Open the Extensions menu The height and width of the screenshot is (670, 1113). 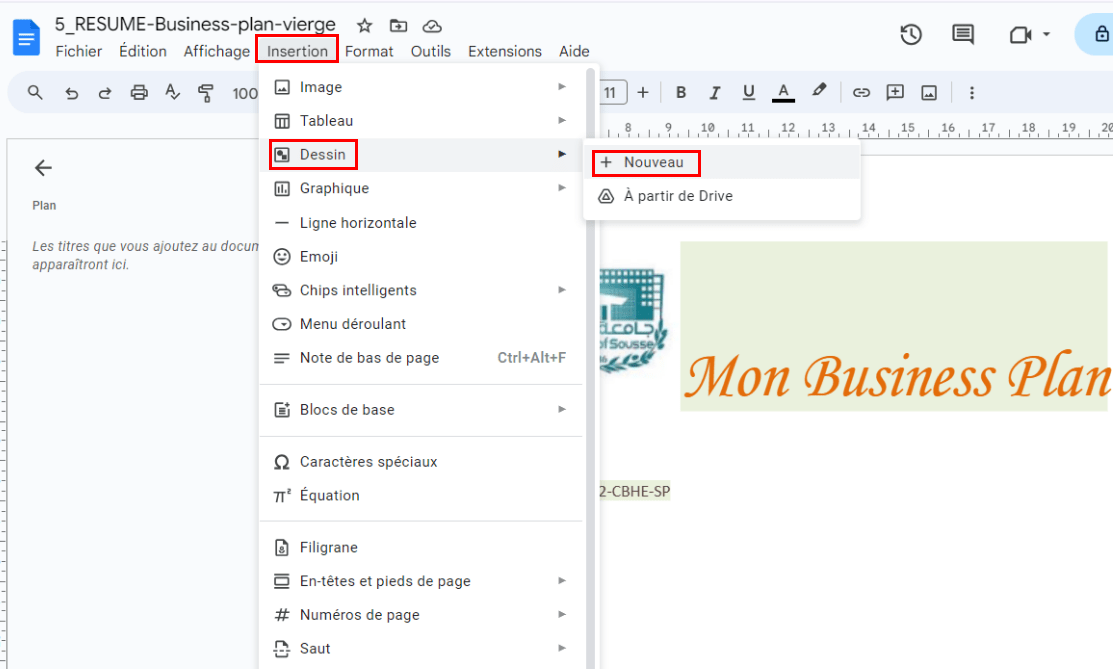505,51
